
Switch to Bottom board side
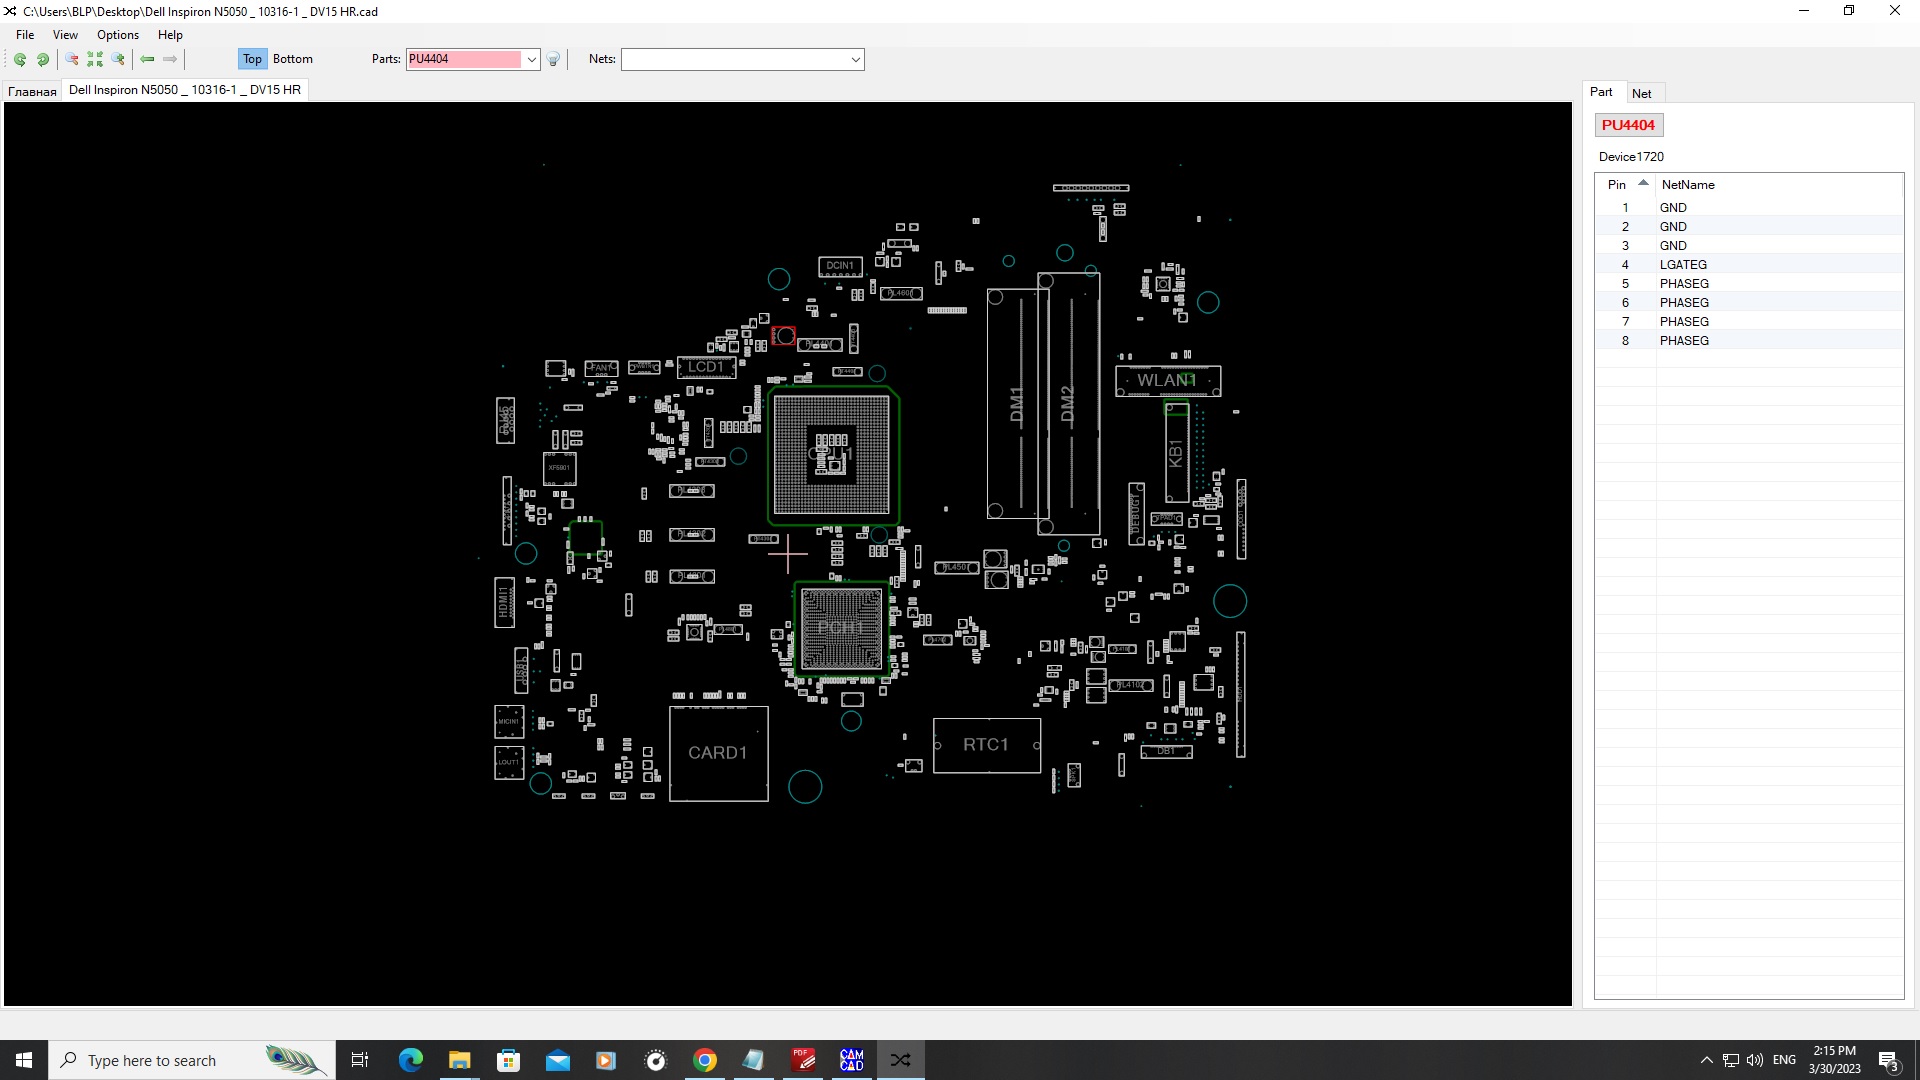point(293,59)
